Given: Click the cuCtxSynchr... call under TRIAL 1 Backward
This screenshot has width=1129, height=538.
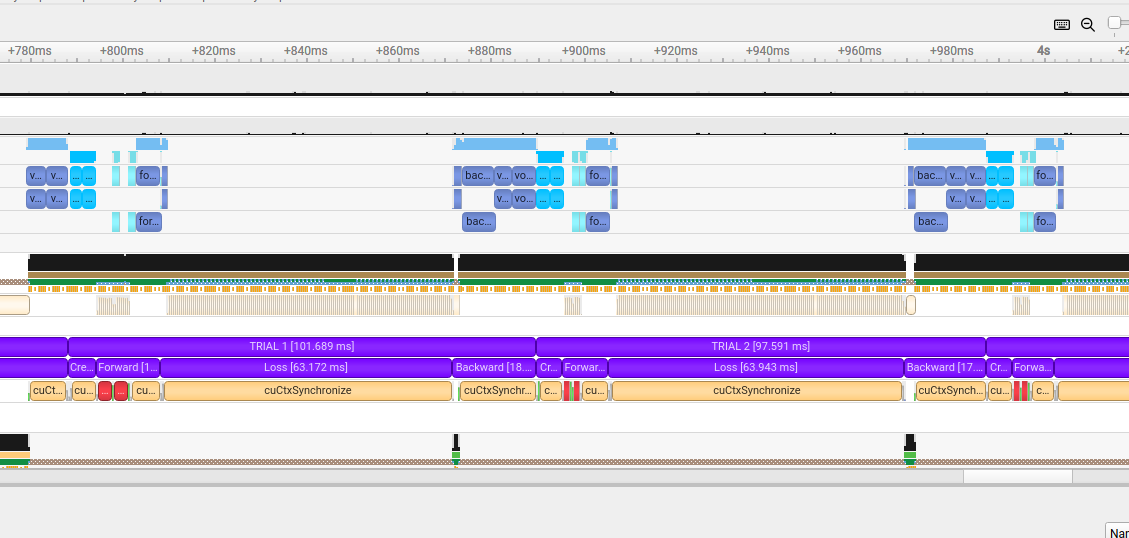Looking at the screenshot, I should point(498,391).
